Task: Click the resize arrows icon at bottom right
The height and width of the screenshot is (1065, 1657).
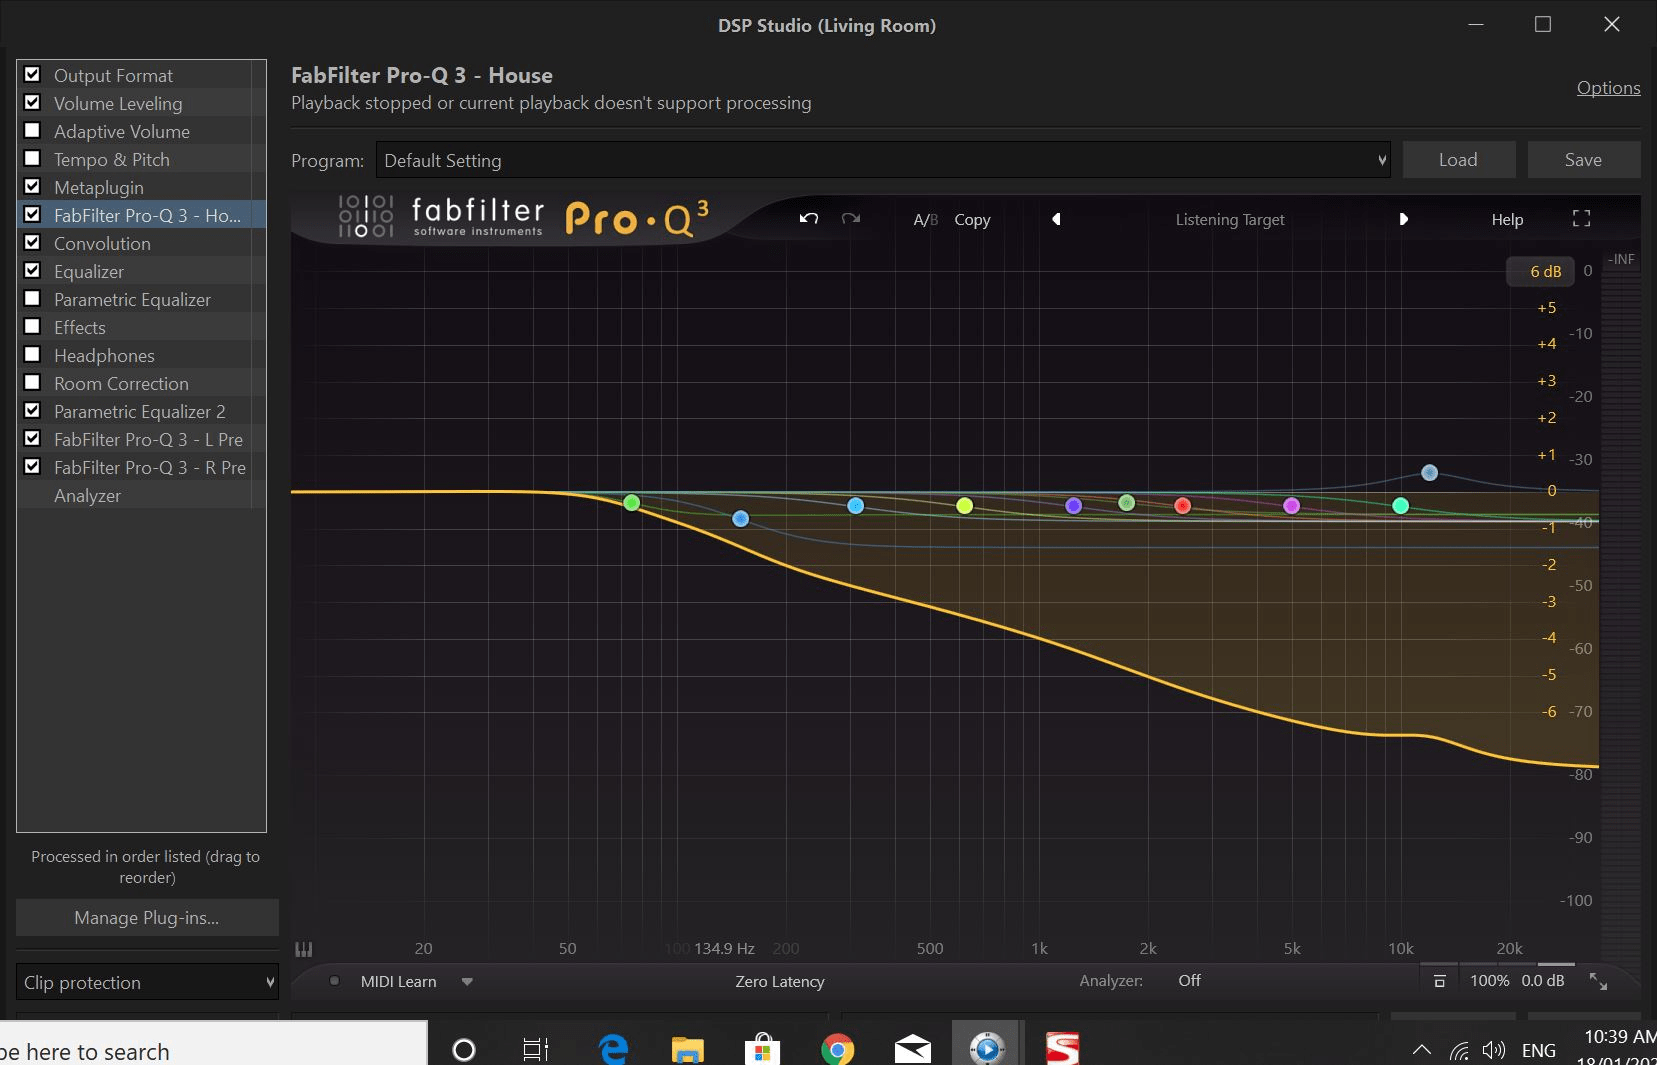Action: point(1598,981)
